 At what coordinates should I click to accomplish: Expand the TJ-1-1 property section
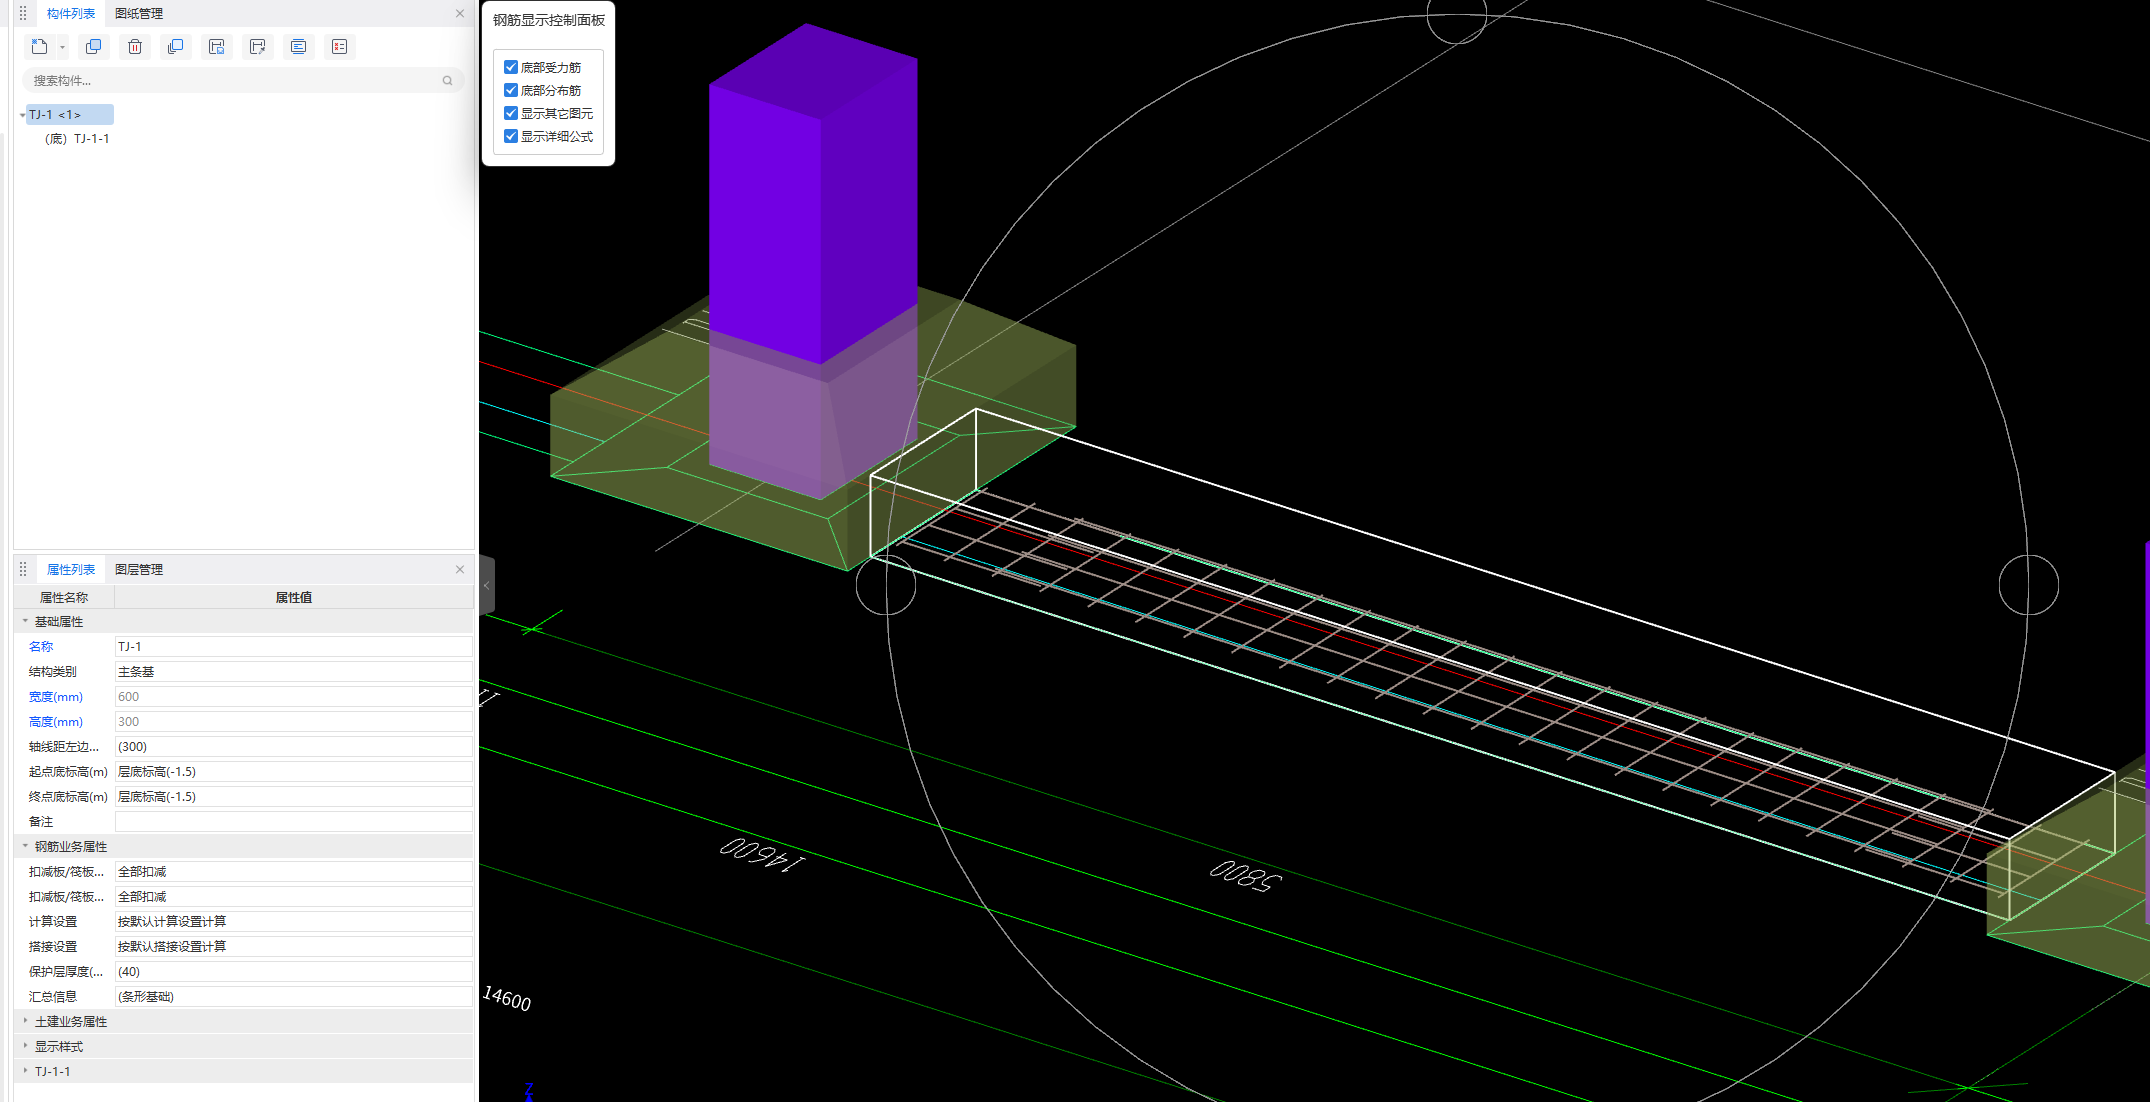25,1071
